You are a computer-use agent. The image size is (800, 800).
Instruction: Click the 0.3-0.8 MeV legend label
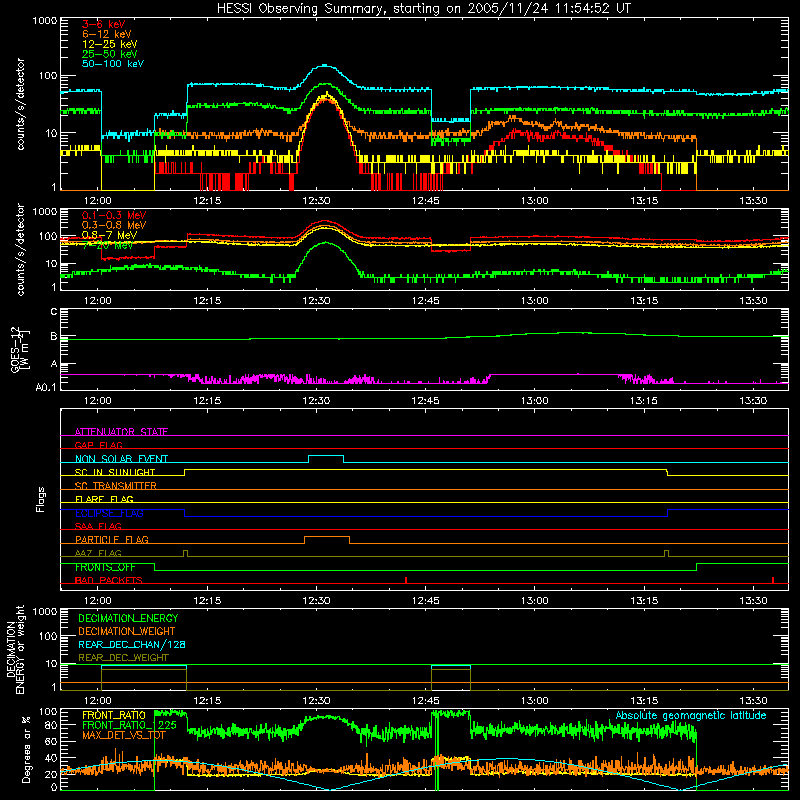(x=114, y=225)
